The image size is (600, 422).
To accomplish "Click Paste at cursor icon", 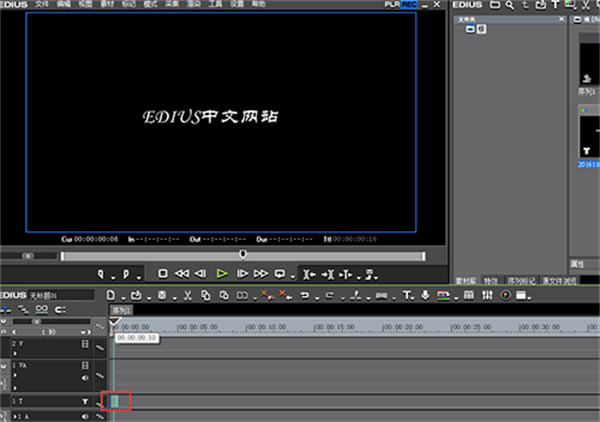I will tap(224, 295).
